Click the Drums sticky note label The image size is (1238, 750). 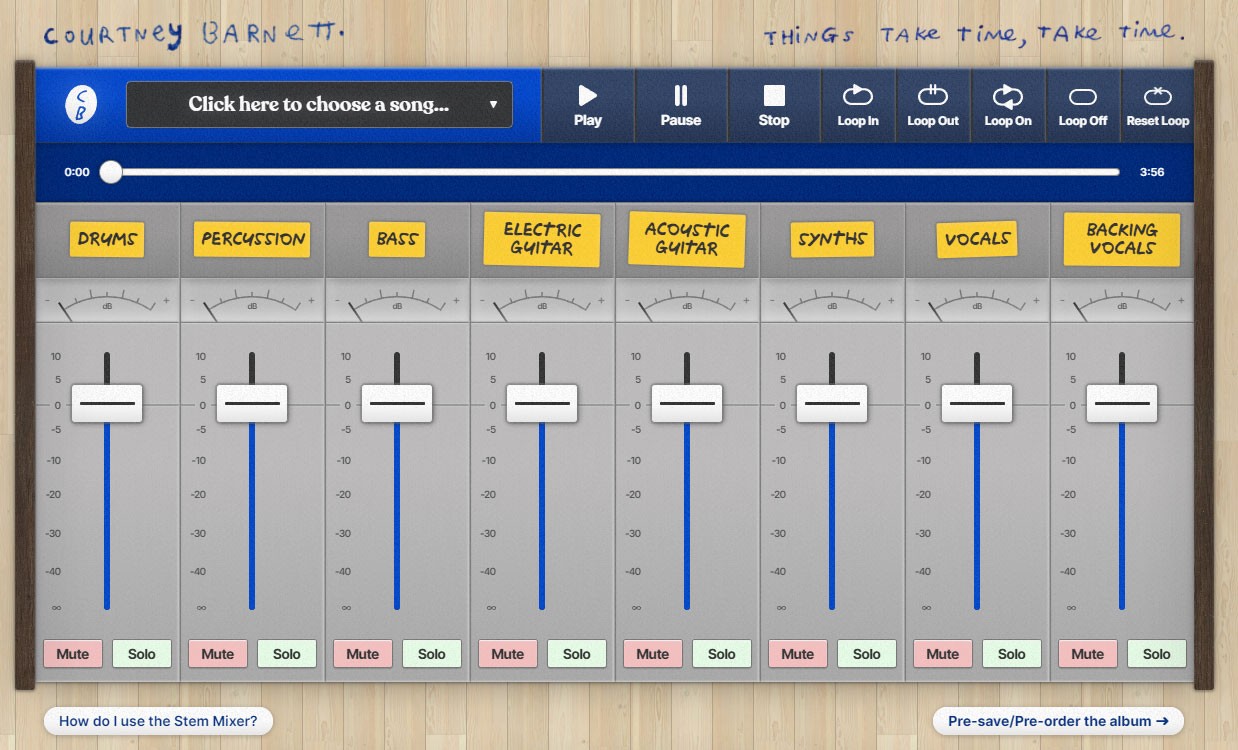click(107, 239)
